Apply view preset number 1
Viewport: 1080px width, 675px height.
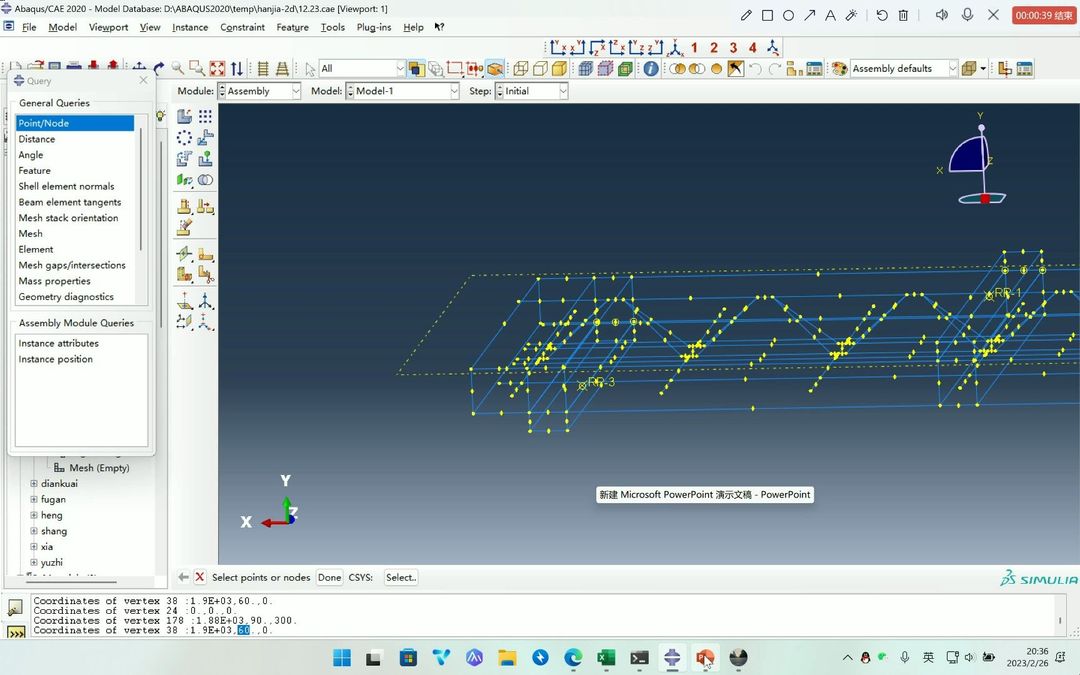pos(694,48)
